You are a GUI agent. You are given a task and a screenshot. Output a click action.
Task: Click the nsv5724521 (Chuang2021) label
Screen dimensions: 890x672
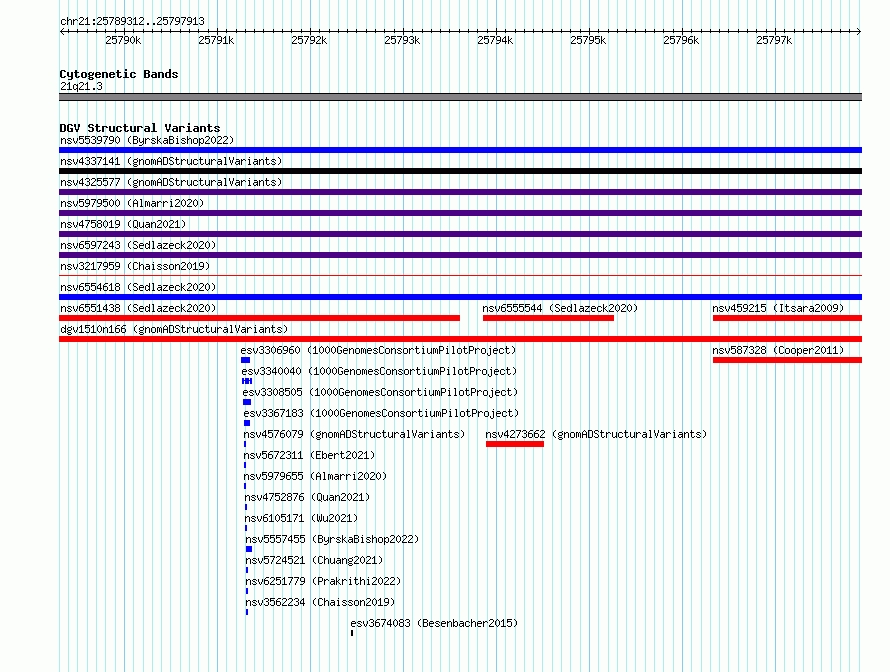314,560
